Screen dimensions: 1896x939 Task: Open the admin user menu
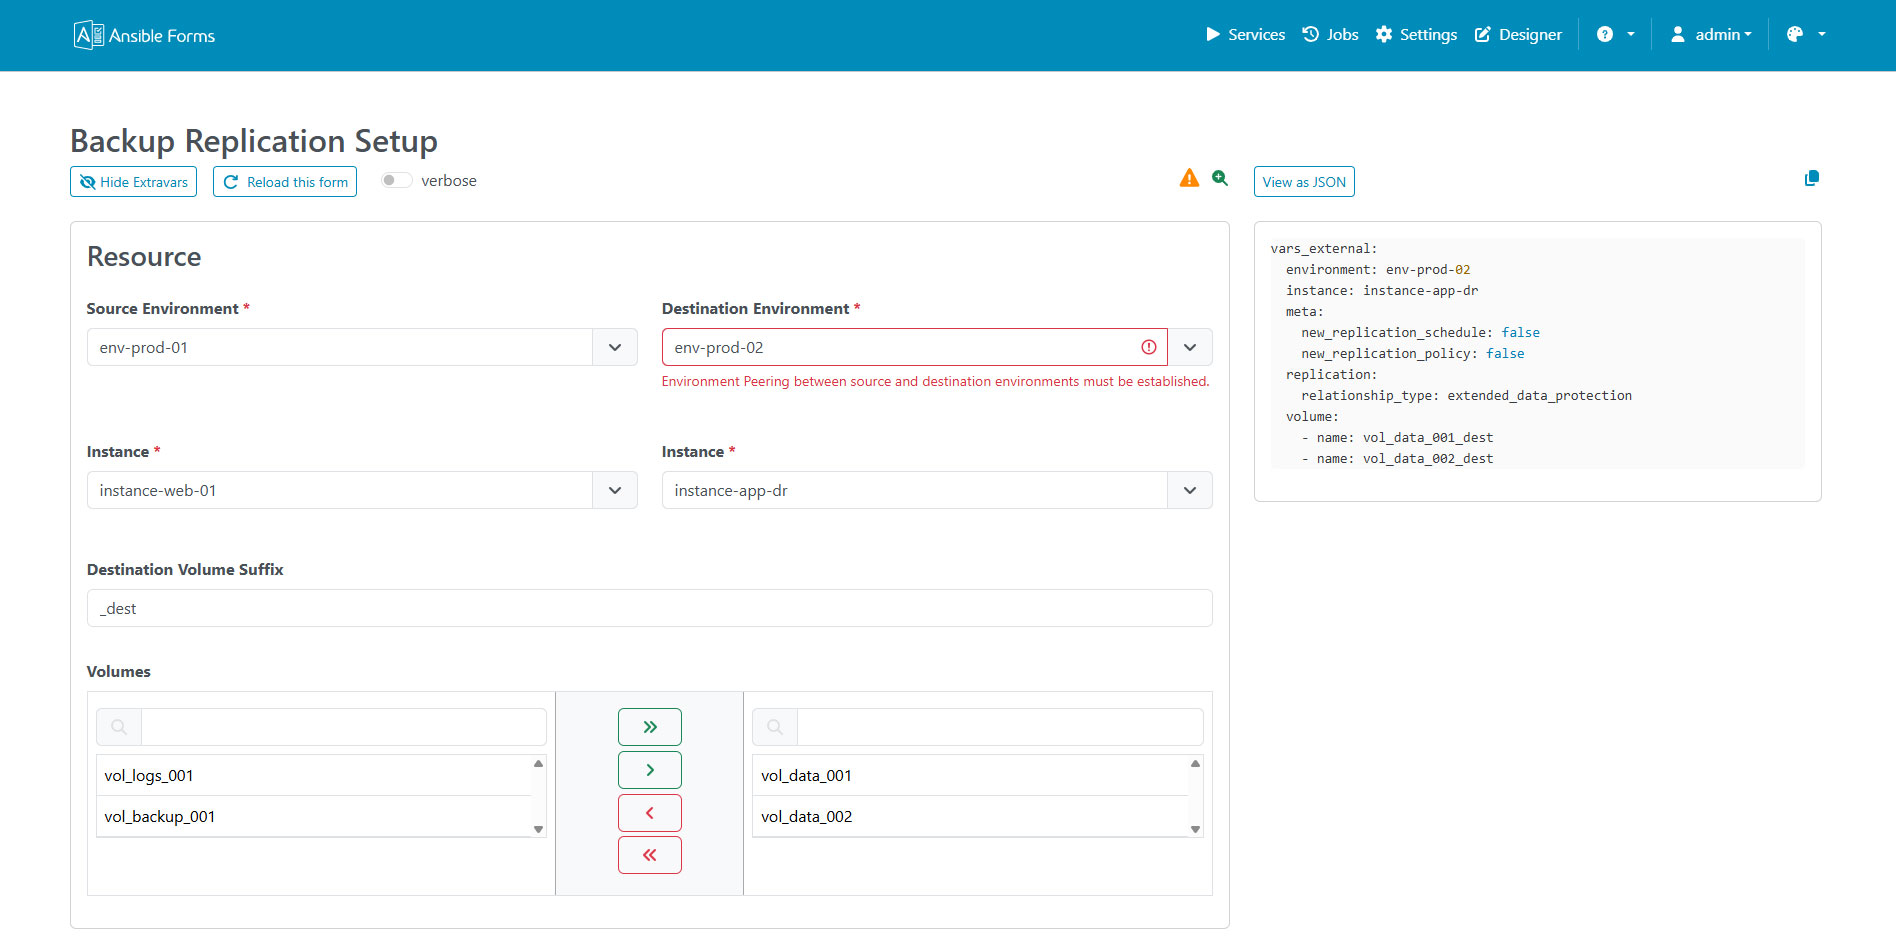click(1711, 34)
